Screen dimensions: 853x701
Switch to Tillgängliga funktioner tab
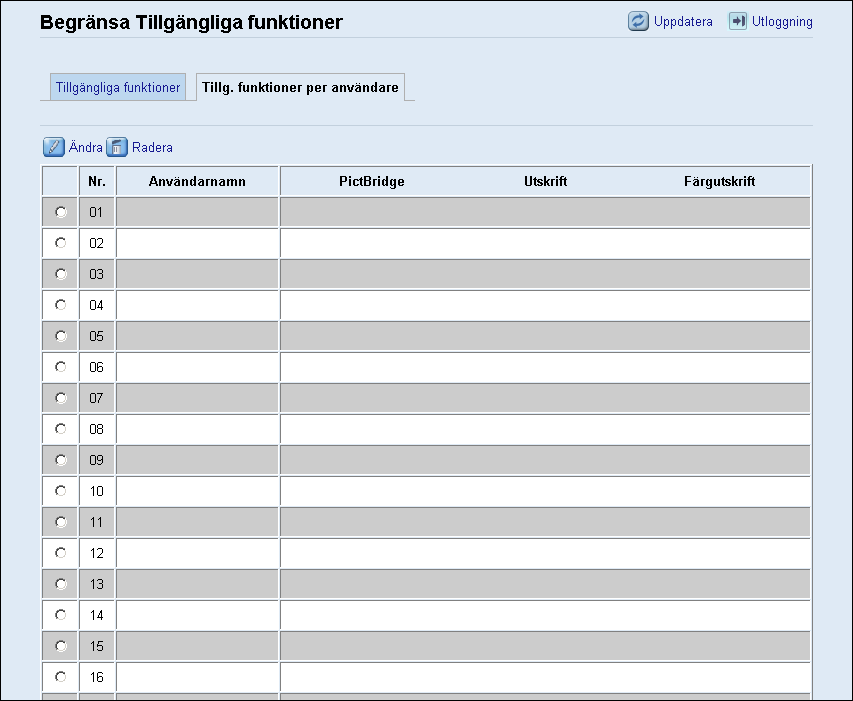tap(118, 87)
